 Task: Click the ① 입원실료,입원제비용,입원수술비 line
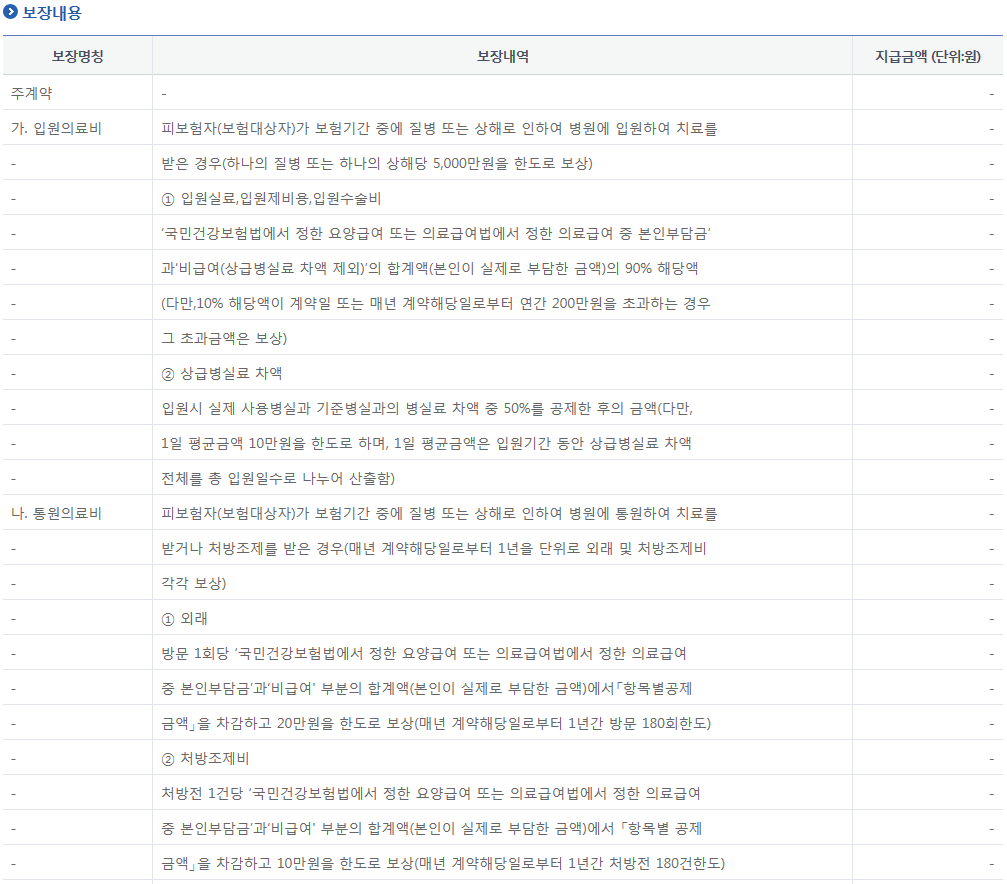(x=271, y=199)
